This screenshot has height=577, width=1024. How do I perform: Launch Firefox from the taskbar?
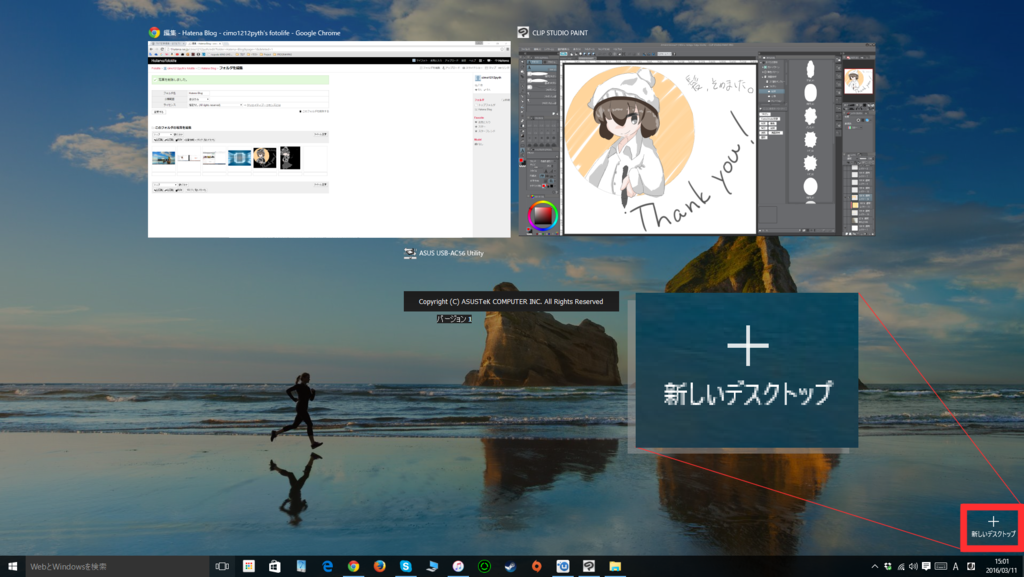click(x=379, y=566)
